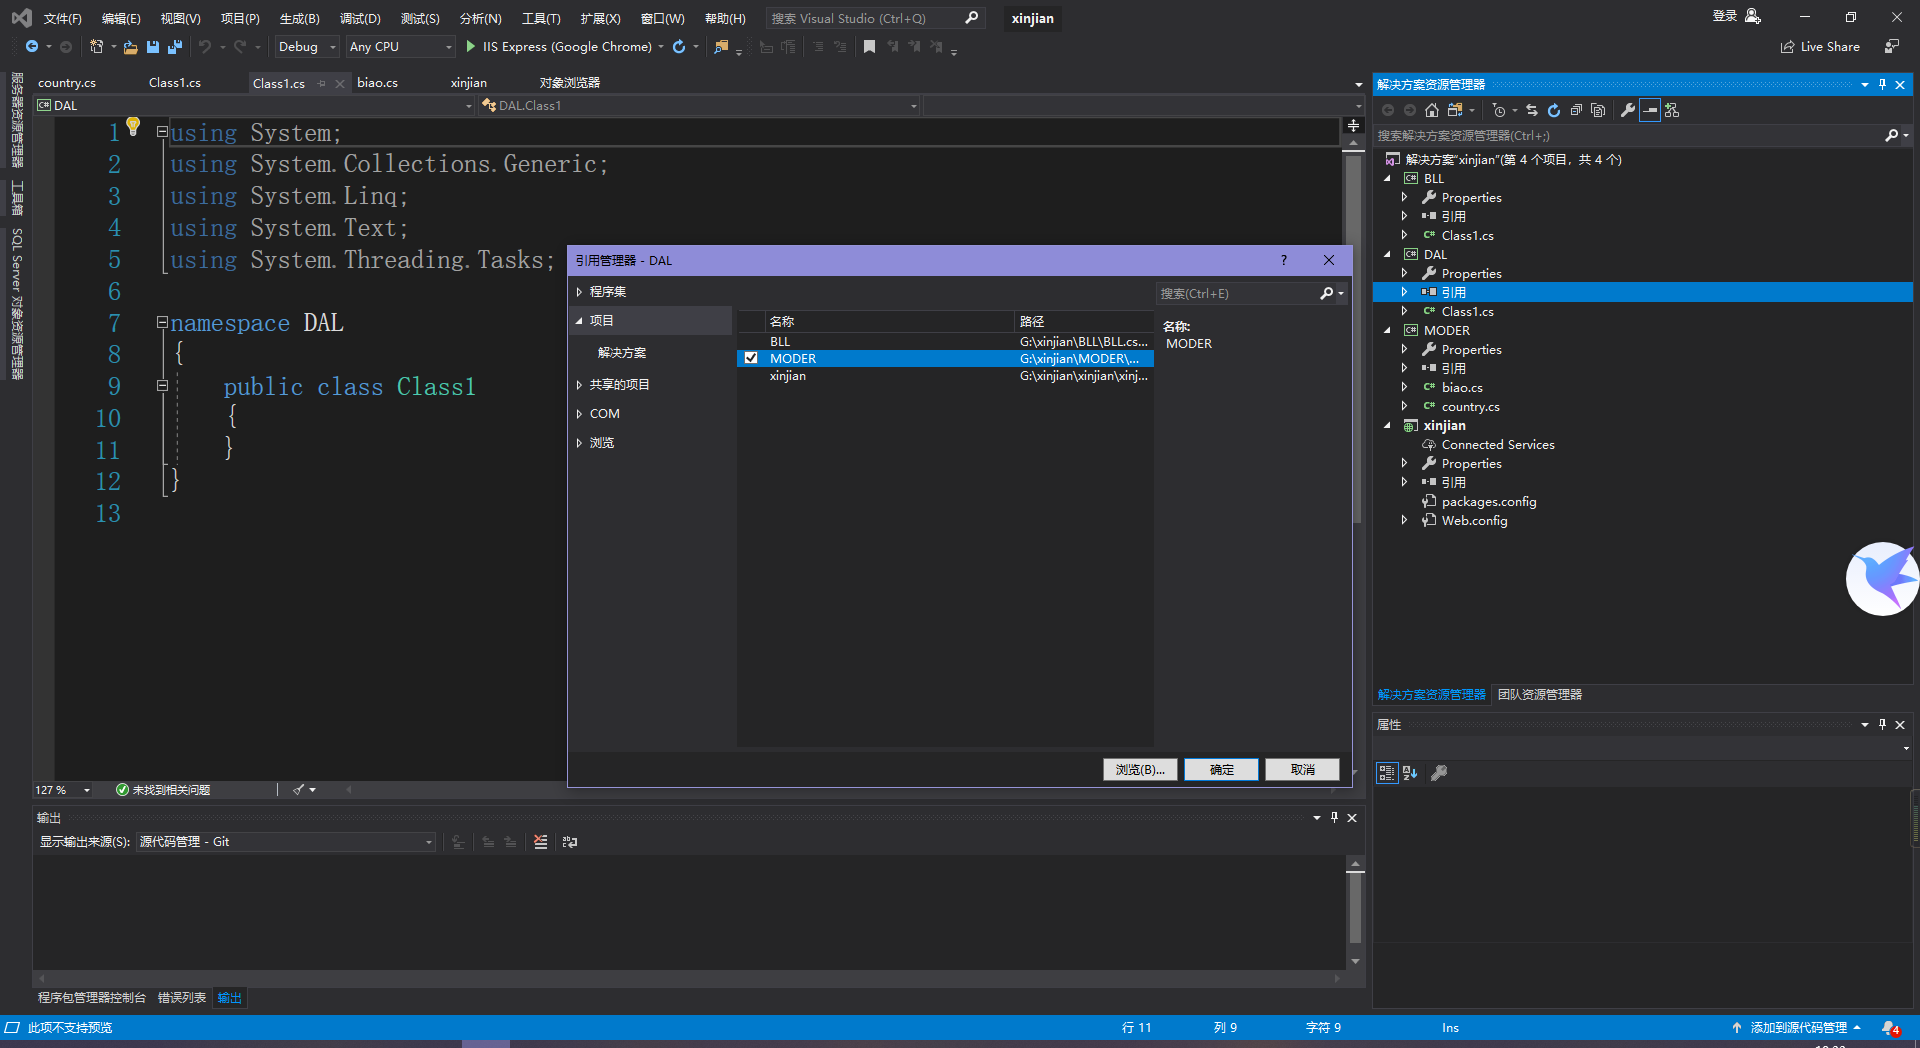The image size is (1920, 1048).
Task: Open DAL.Class1 type dropdown above editor
Action: coord(699,105)
